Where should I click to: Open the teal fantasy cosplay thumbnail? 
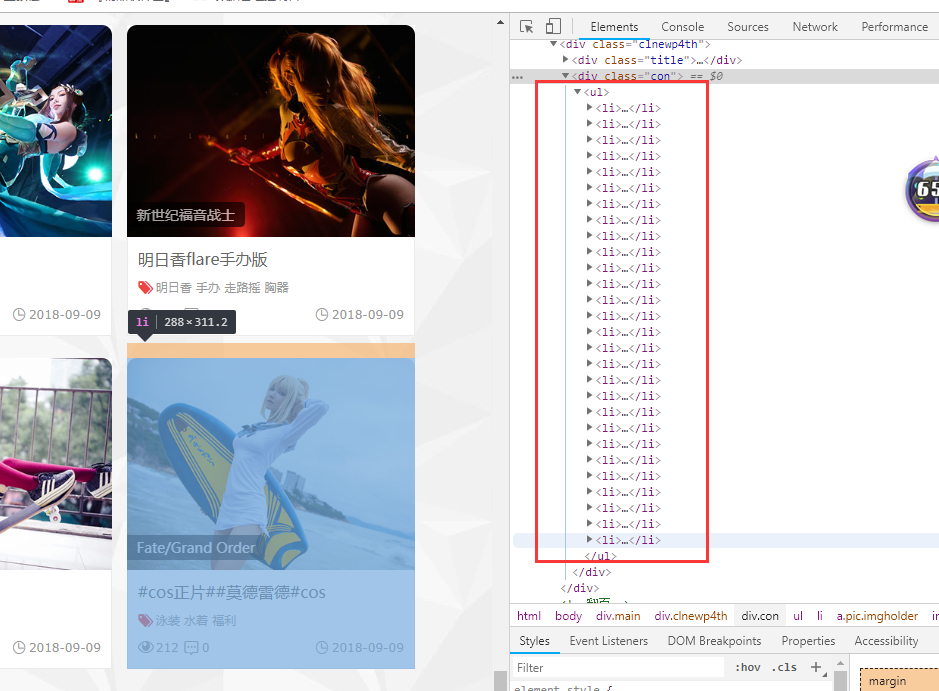coord(56,131)
